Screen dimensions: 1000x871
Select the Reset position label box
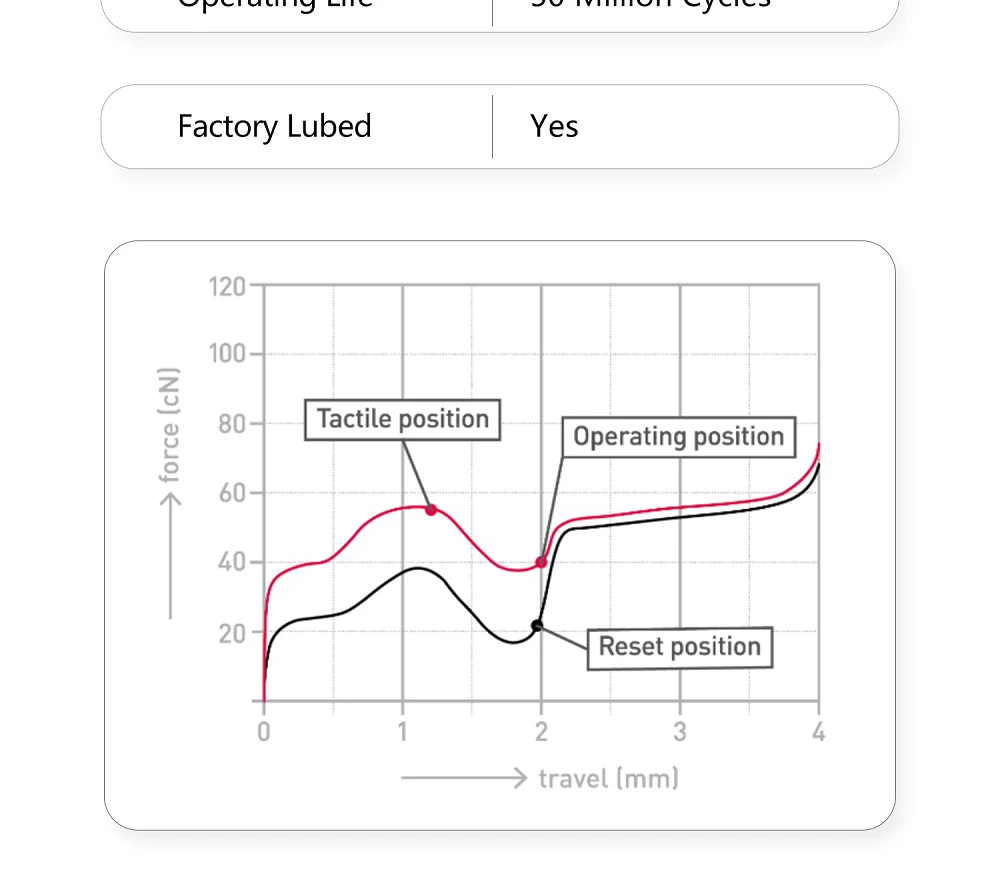point(679,647)
